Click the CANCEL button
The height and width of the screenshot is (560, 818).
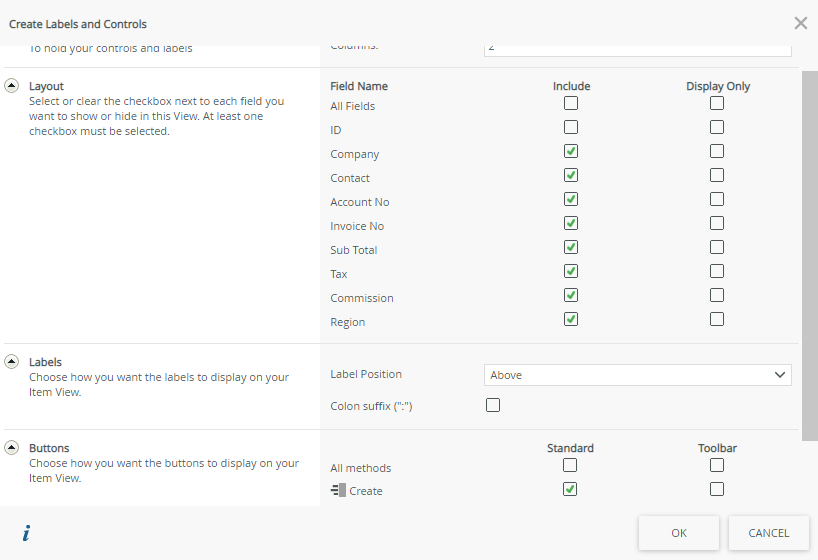click(768, 533)
